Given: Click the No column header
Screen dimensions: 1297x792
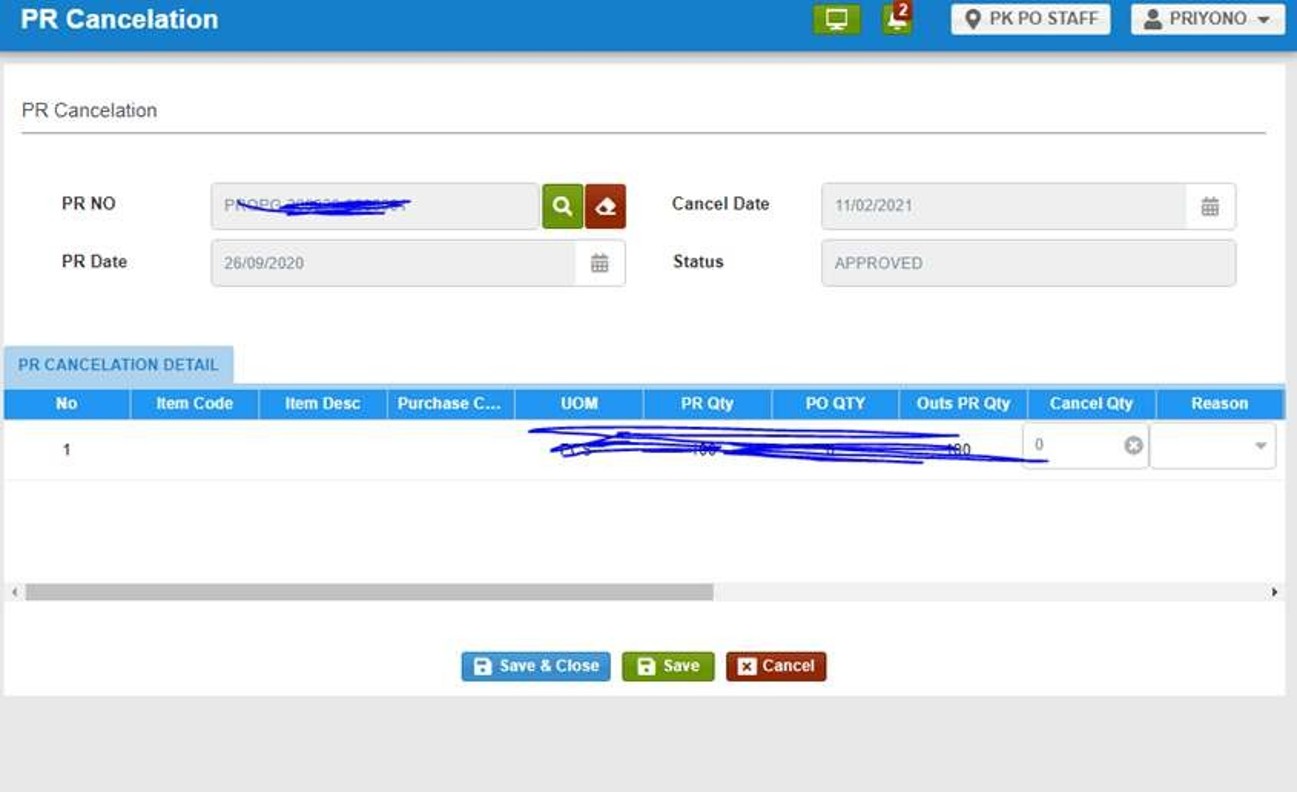Looking at the screenshot, I should [x=67, y=403].
